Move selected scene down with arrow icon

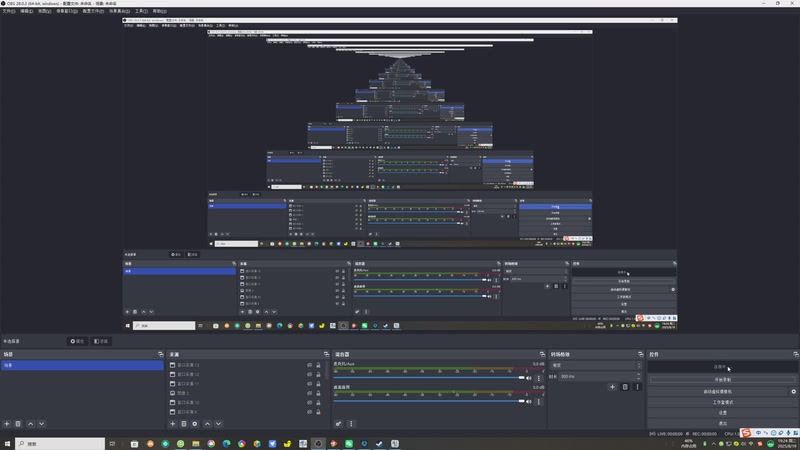tap(41, 423)
